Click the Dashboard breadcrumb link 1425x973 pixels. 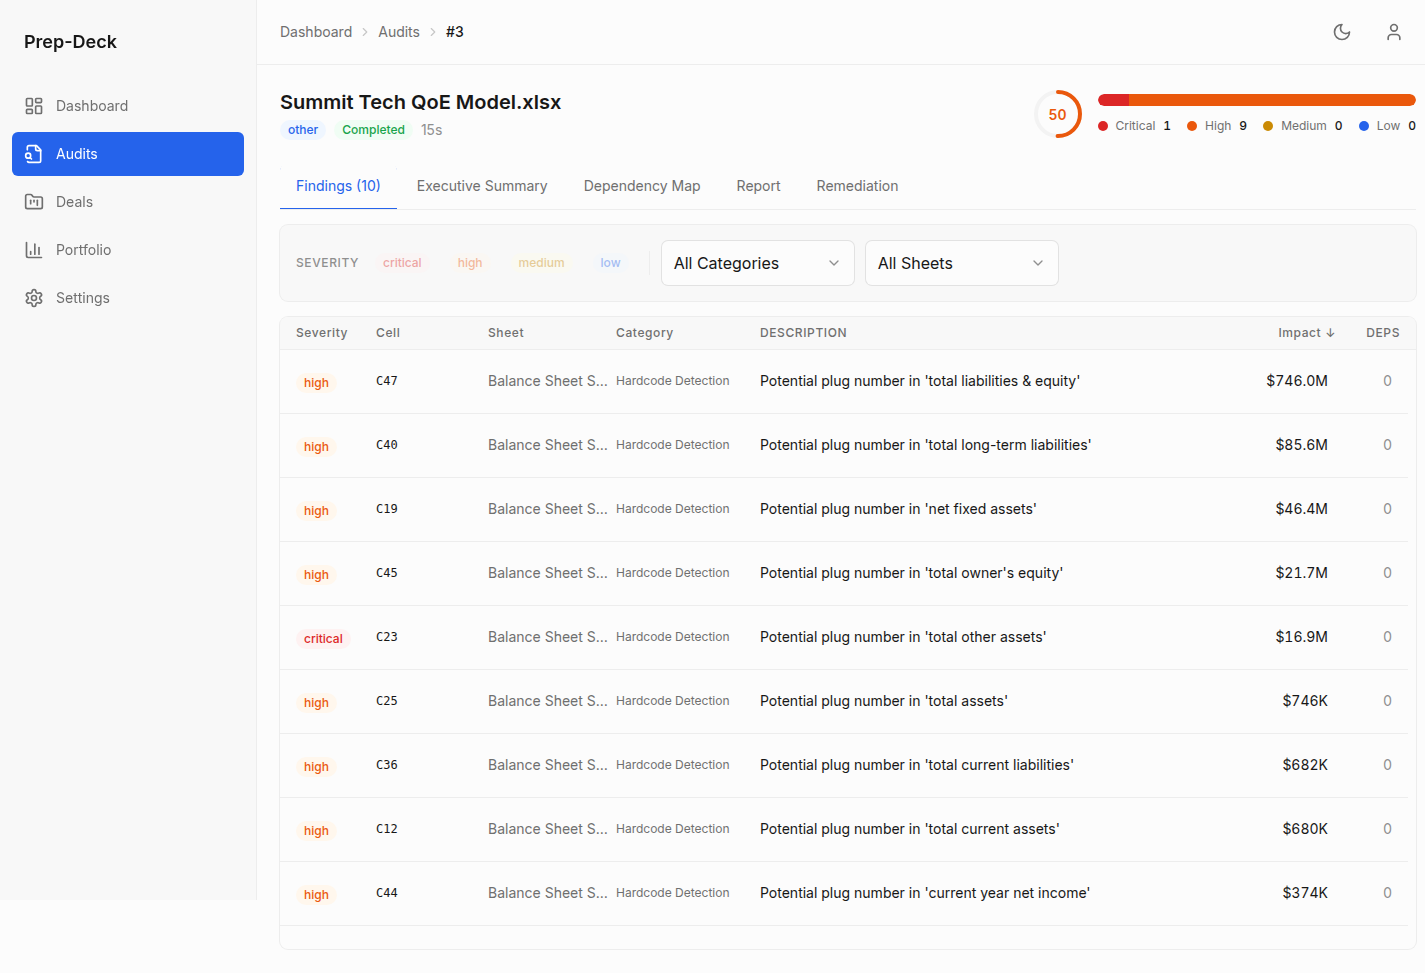(316, 32)
